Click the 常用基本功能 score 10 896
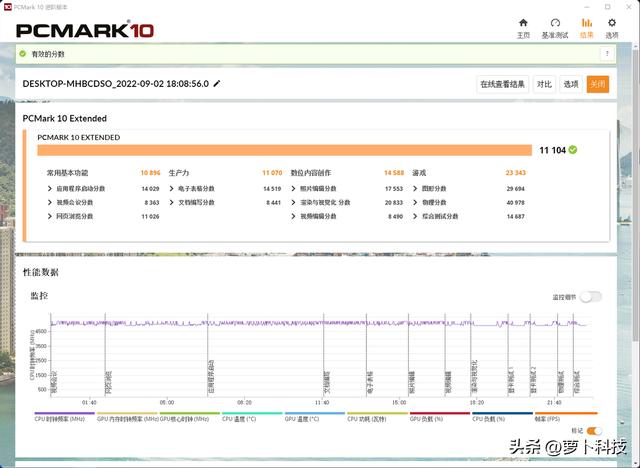The image size is (640, 468). pyautogui.click(x=150, y=173)
